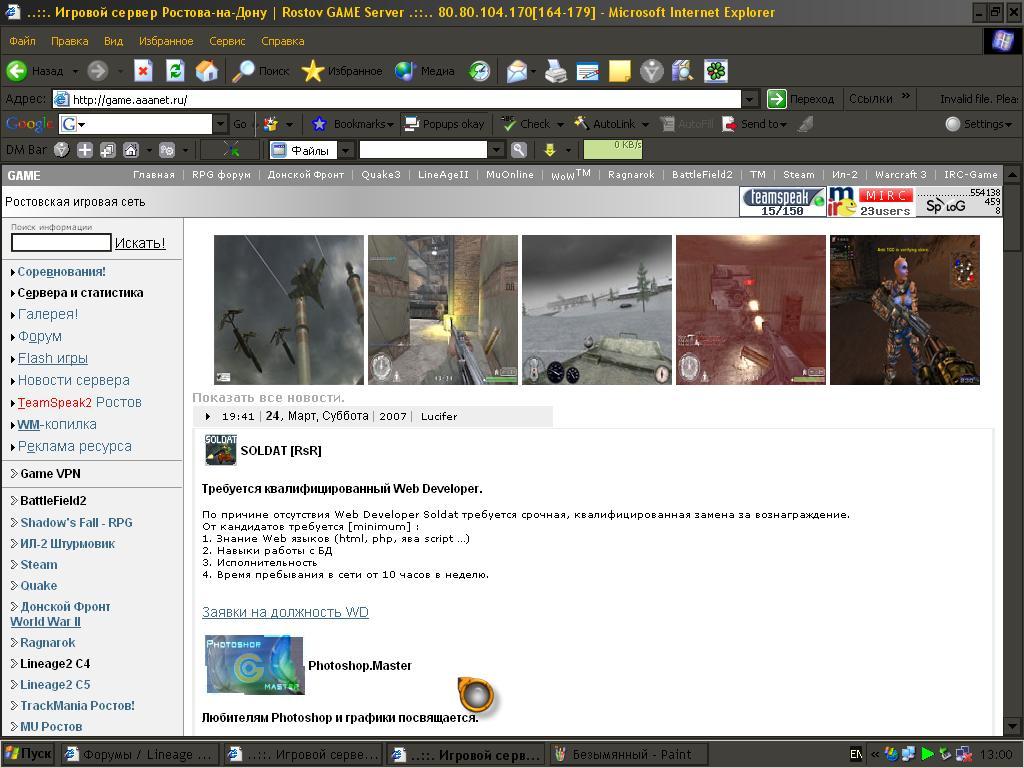Open the Избранное favorites star

(342, 71)
